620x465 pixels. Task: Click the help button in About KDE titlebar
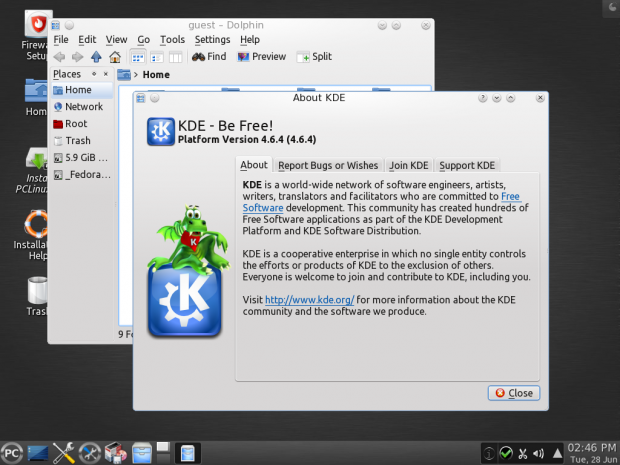482,98
